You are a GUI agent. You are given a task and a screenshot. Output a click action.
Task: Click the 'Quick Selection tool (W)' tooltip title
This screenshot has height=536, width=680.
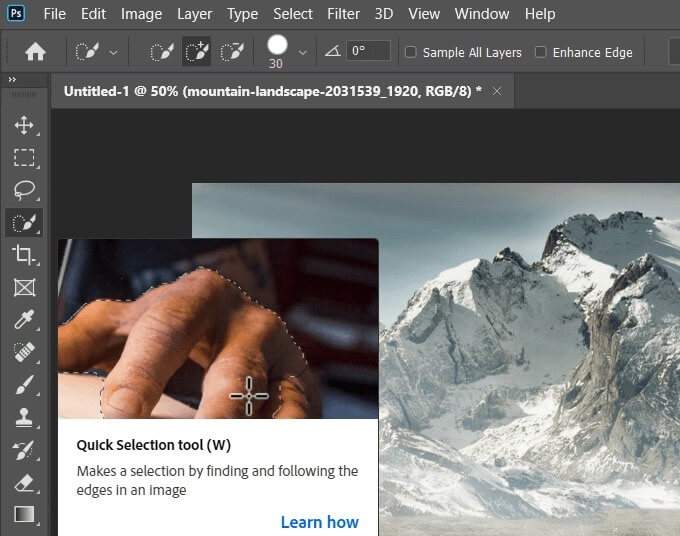coord(154,445)
